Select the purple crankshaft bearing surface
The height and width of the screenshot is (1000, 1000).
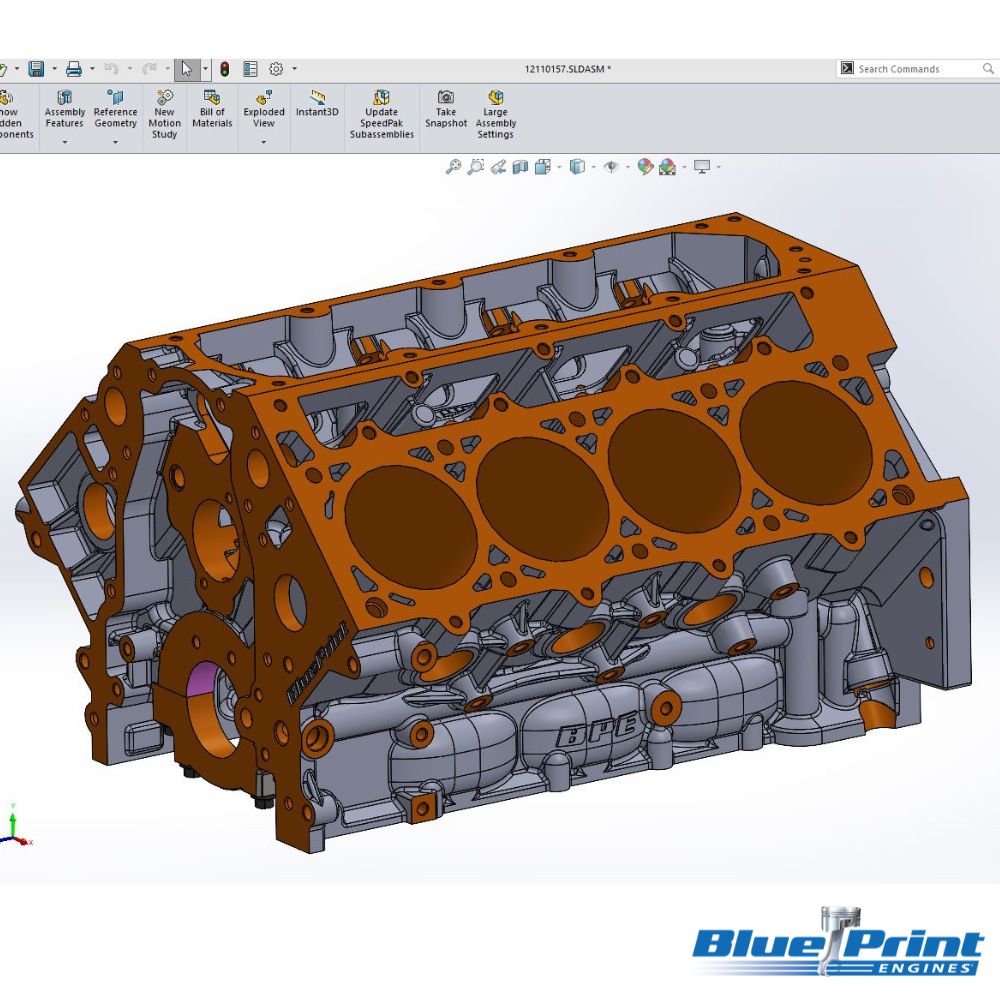(205, 679)
